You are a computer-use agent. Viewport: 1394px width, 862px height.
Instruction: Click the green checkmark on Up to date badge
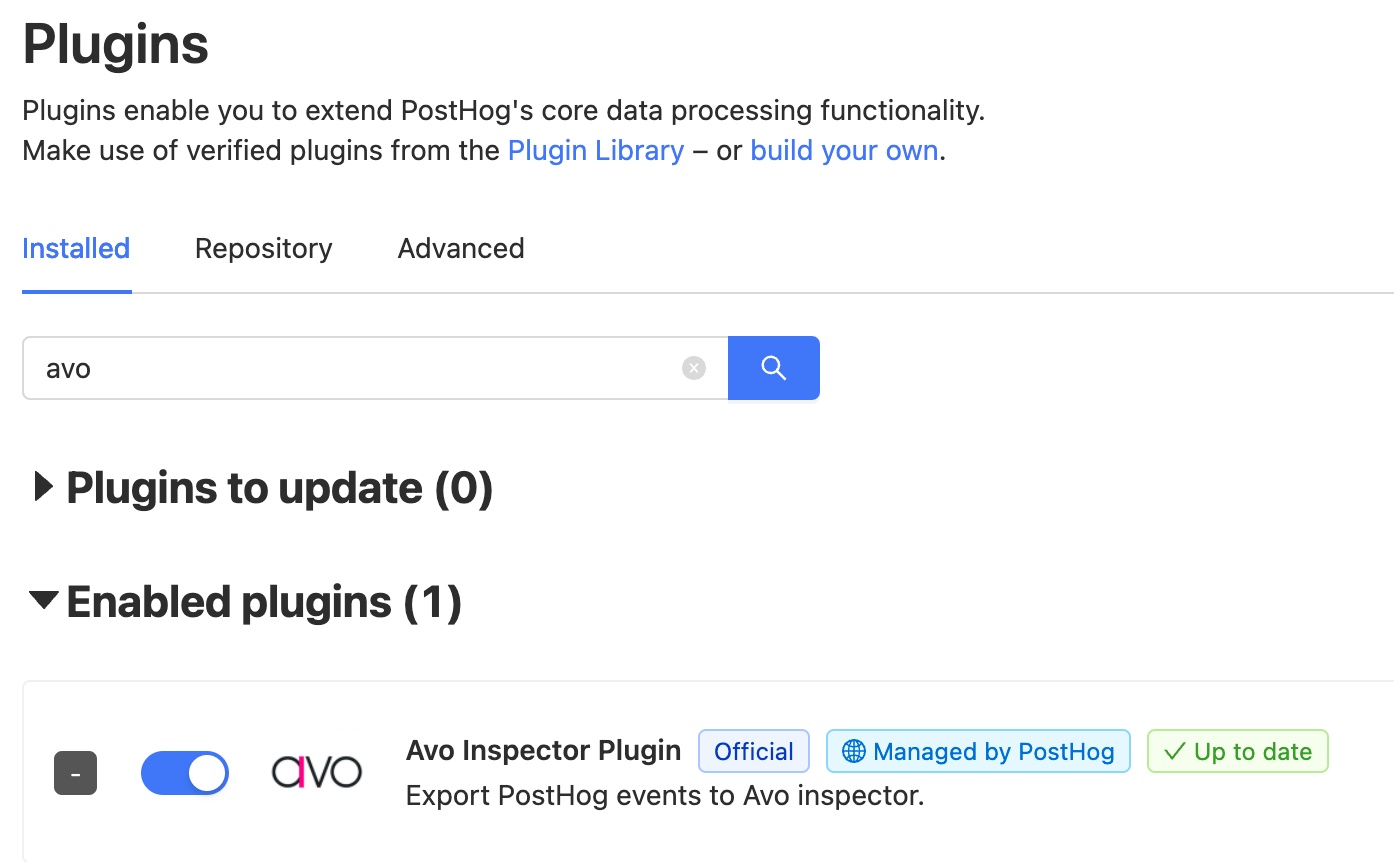(x=1176, y=751)
